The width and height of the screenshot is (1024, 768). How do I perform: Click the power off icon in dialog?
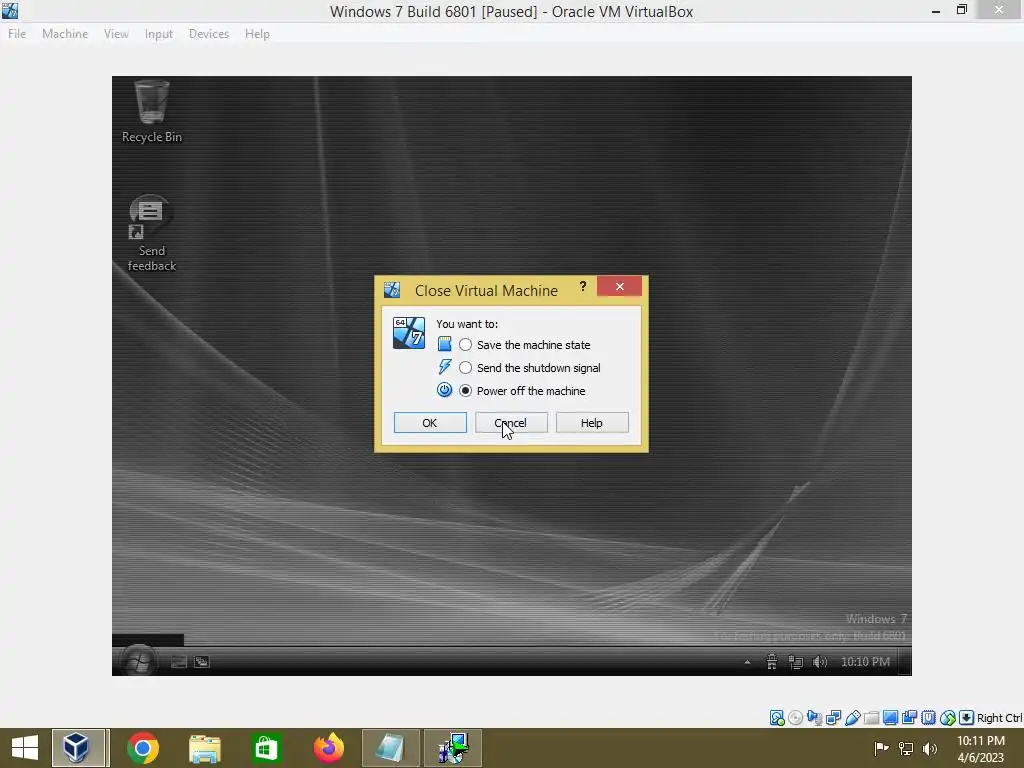(x=444, y=390)
